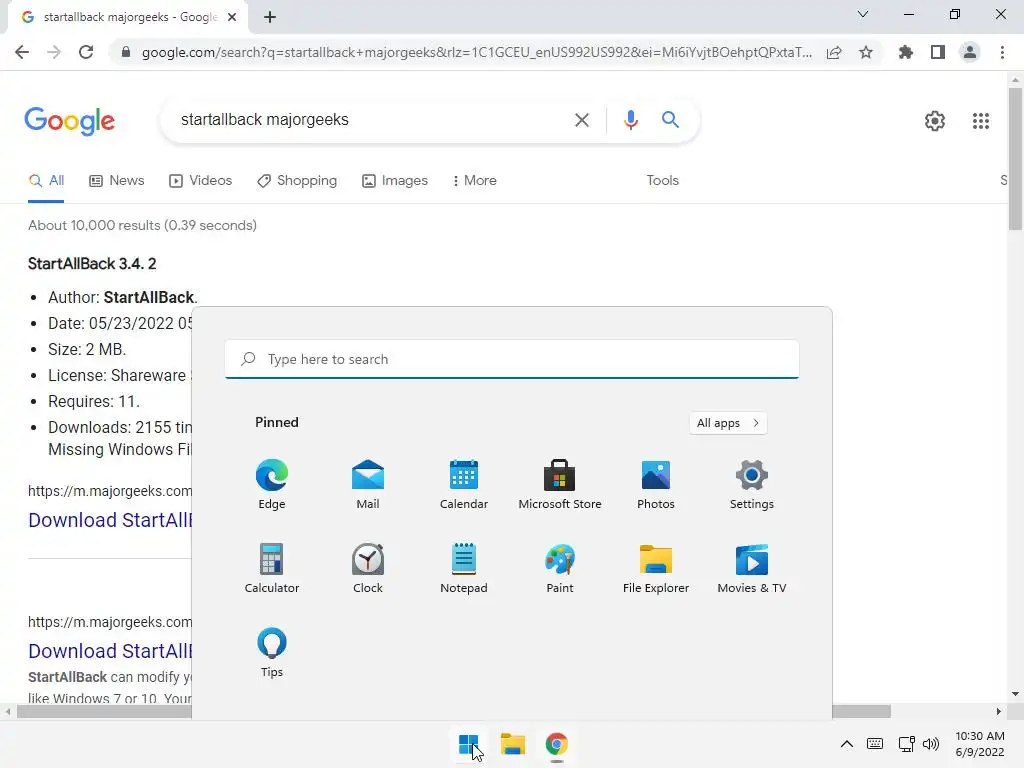Open Chrome extensions puzzle icon

pos(906,52)
